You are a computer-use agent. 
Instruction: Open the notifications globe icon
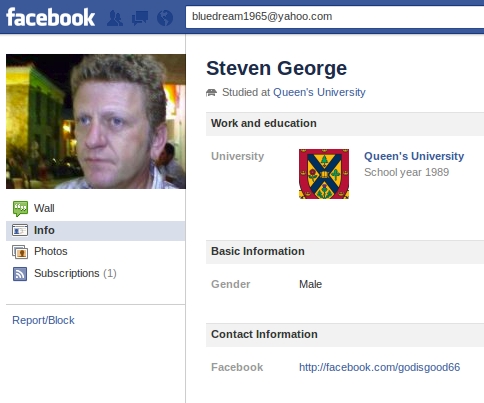[x=165, y=18]
